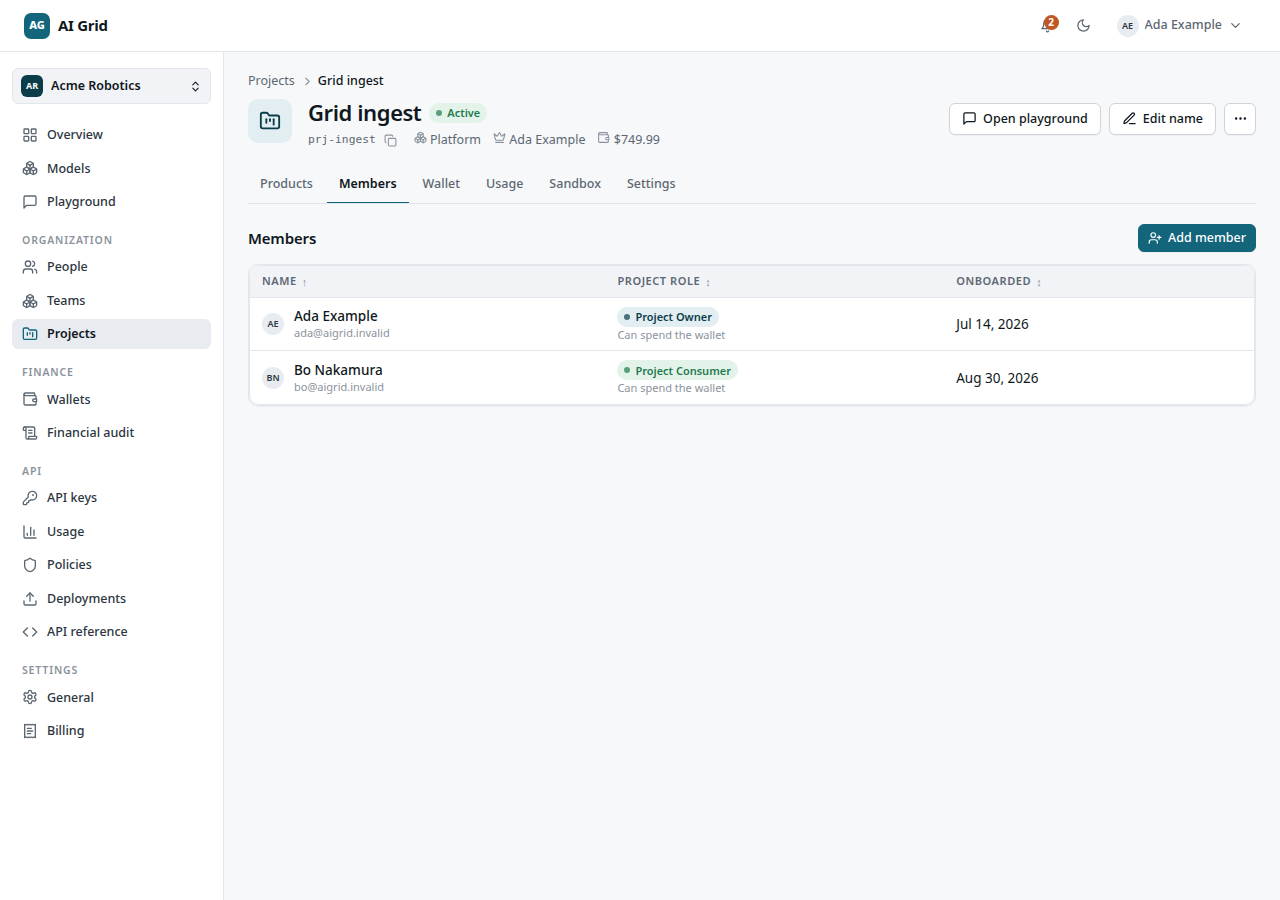Screen dimensions: 1280x900
Task: Click Open playground button
Action: click(x=1025, y=119)
